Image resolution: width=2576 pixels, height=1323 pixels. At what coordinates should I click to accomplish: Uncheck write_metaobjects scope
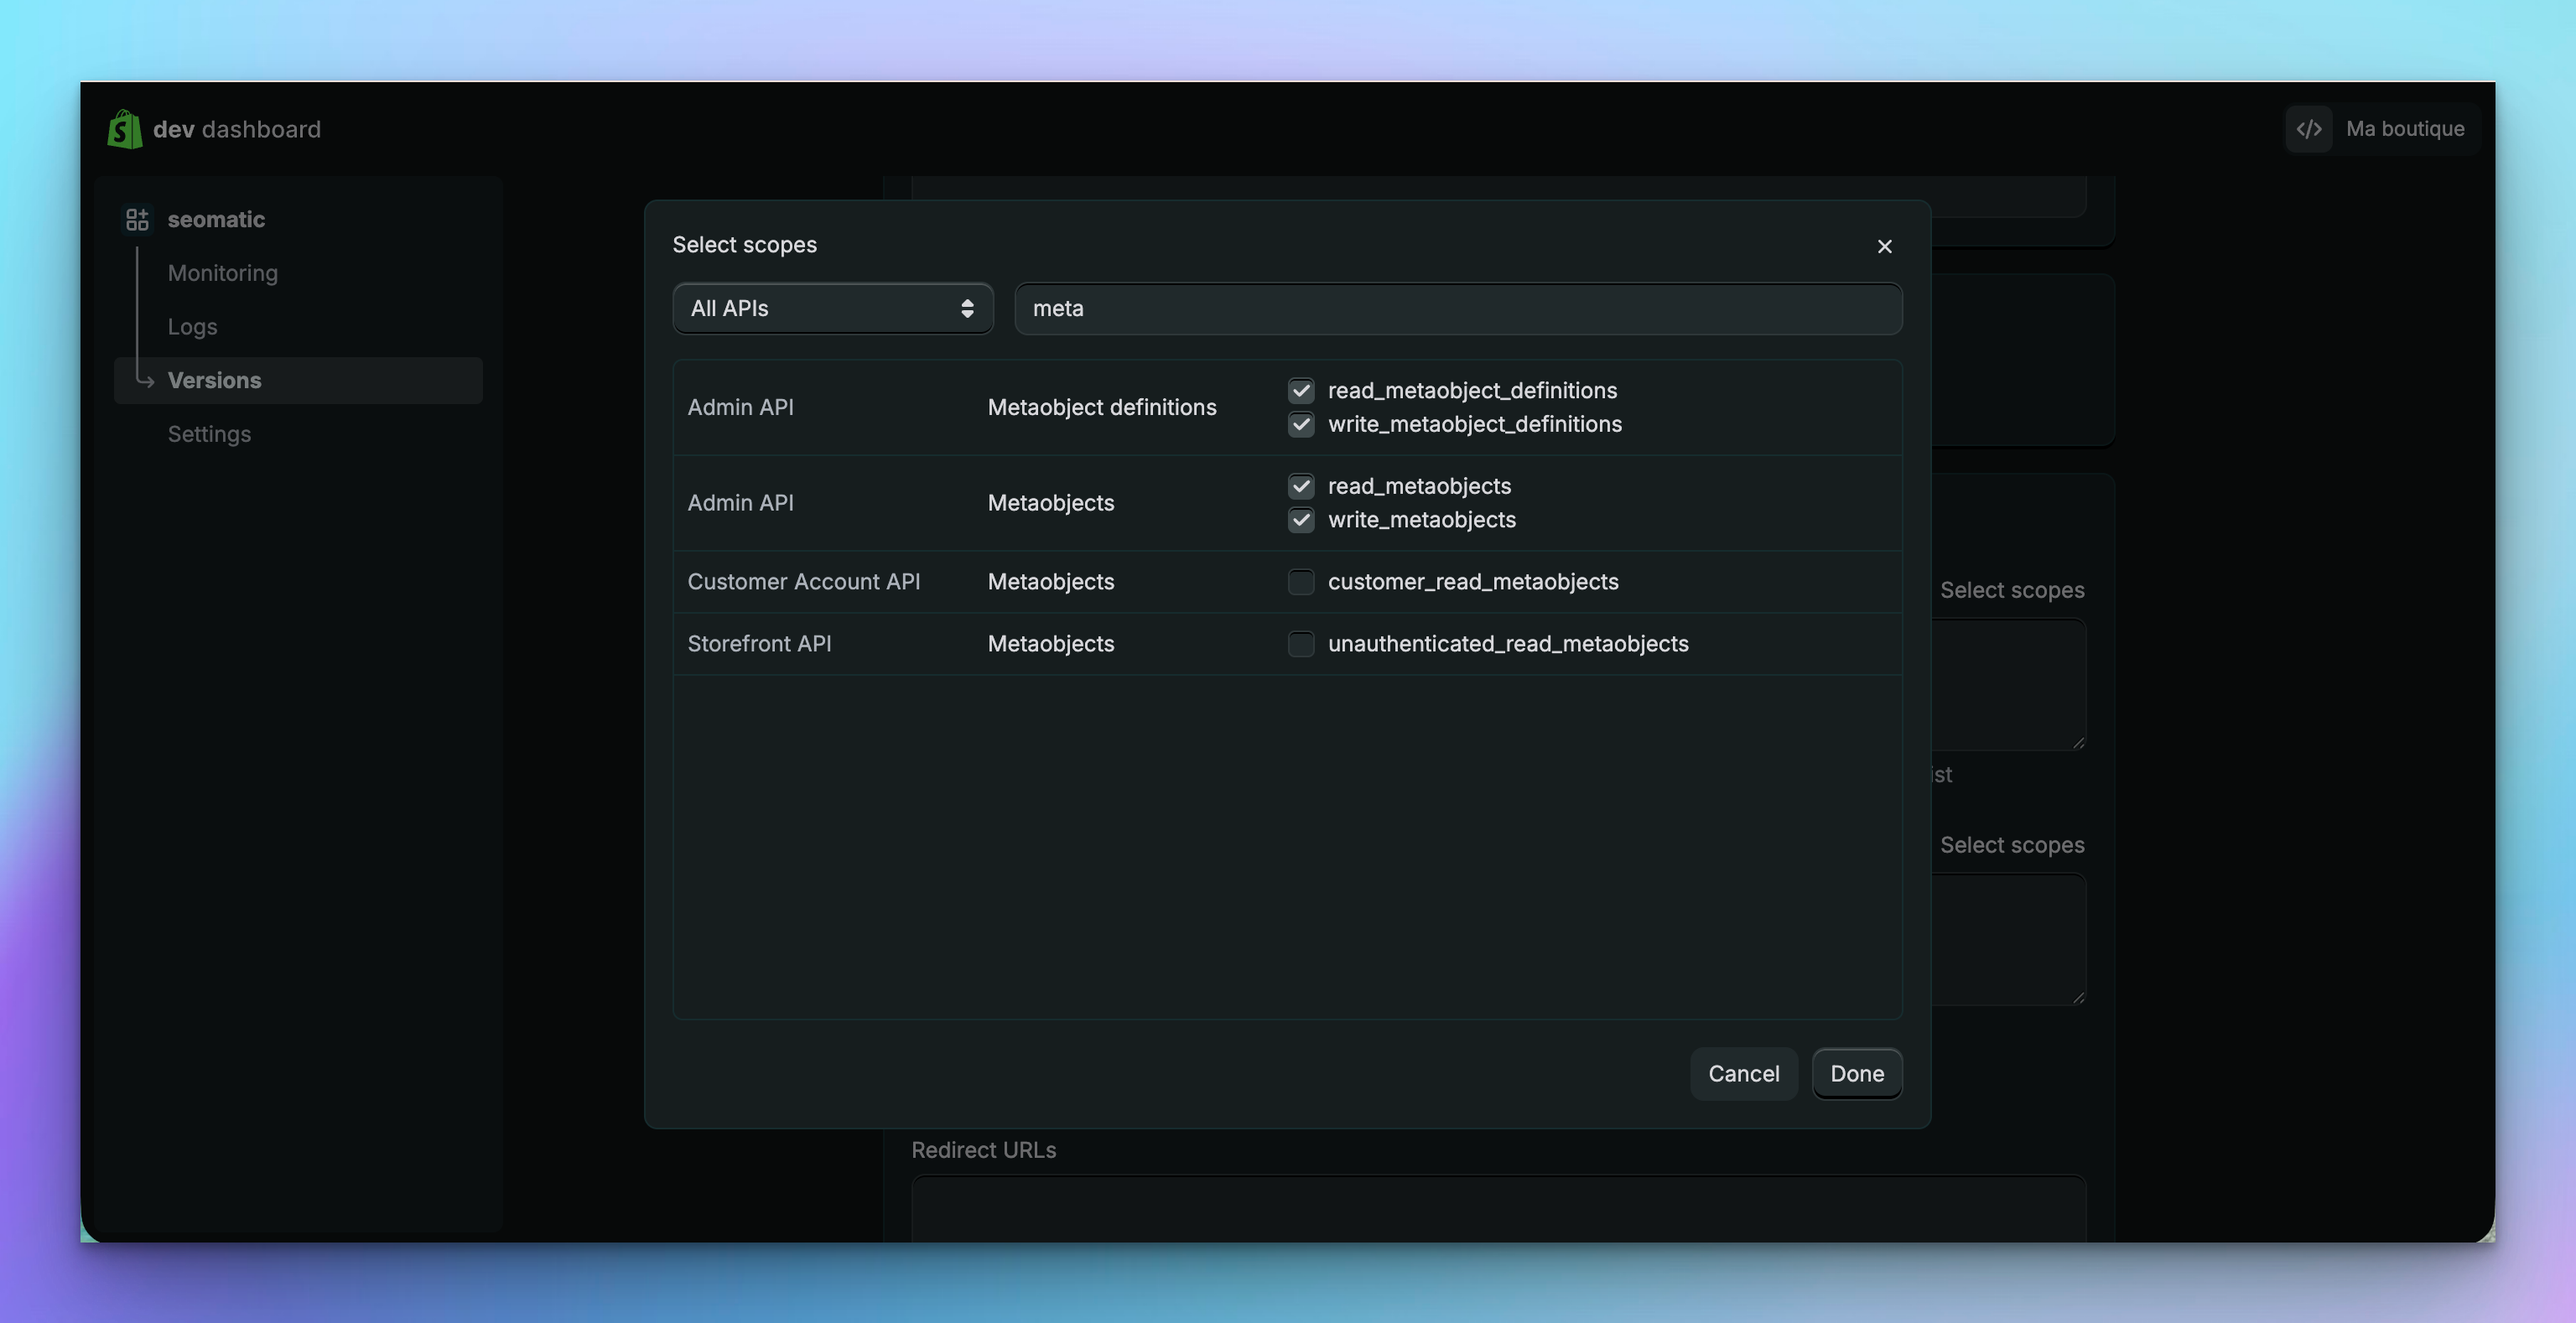[1300, 520]
